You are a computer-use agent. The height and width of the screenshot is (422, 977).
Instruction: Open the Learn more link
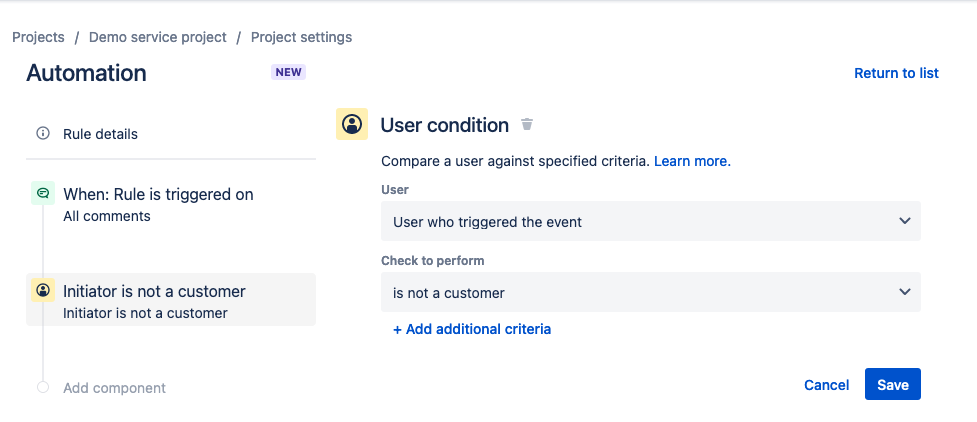[x=692, y=160]
